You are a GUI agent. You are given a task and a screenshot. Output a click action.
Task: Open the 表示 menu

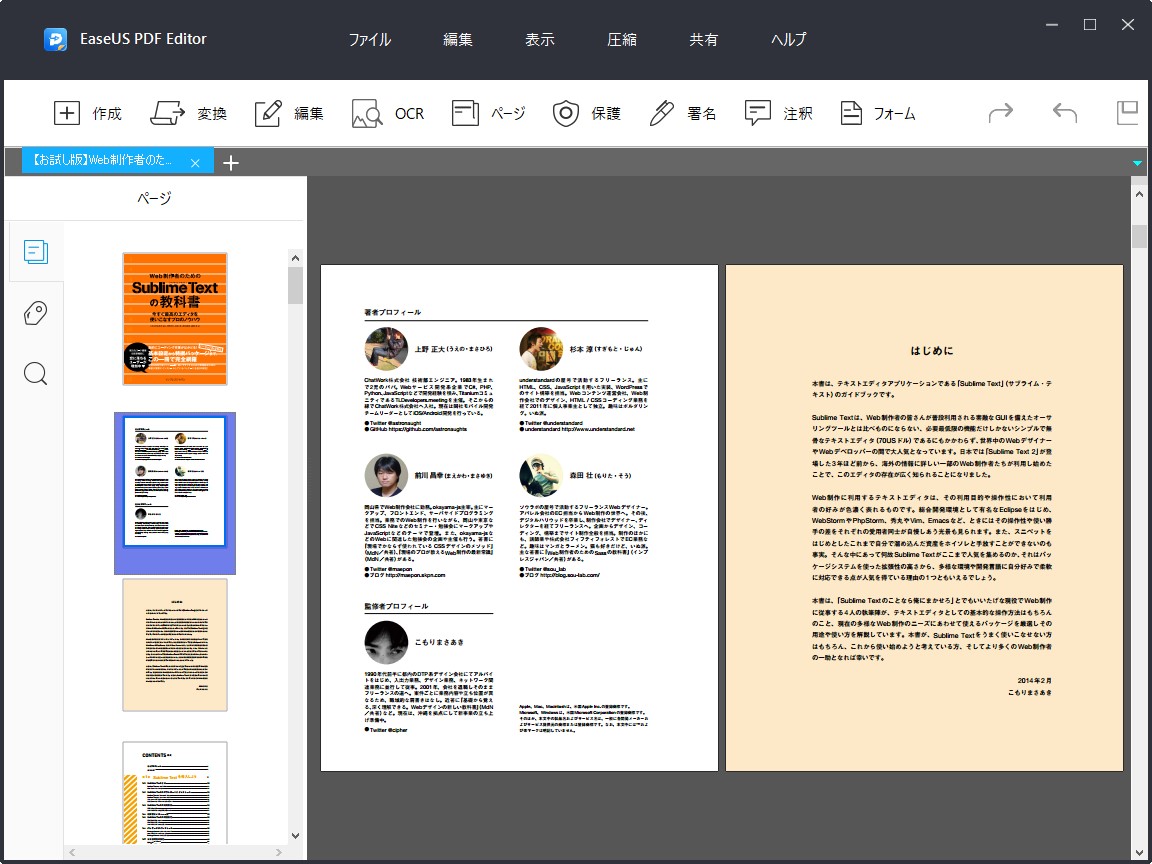click(539, 40)
